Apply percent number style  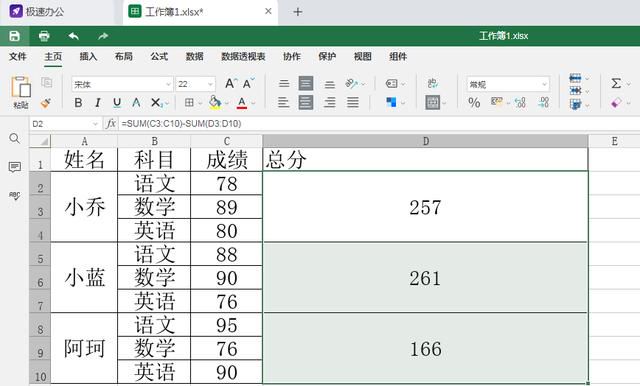pyautogui.click(x=474, y=102)
